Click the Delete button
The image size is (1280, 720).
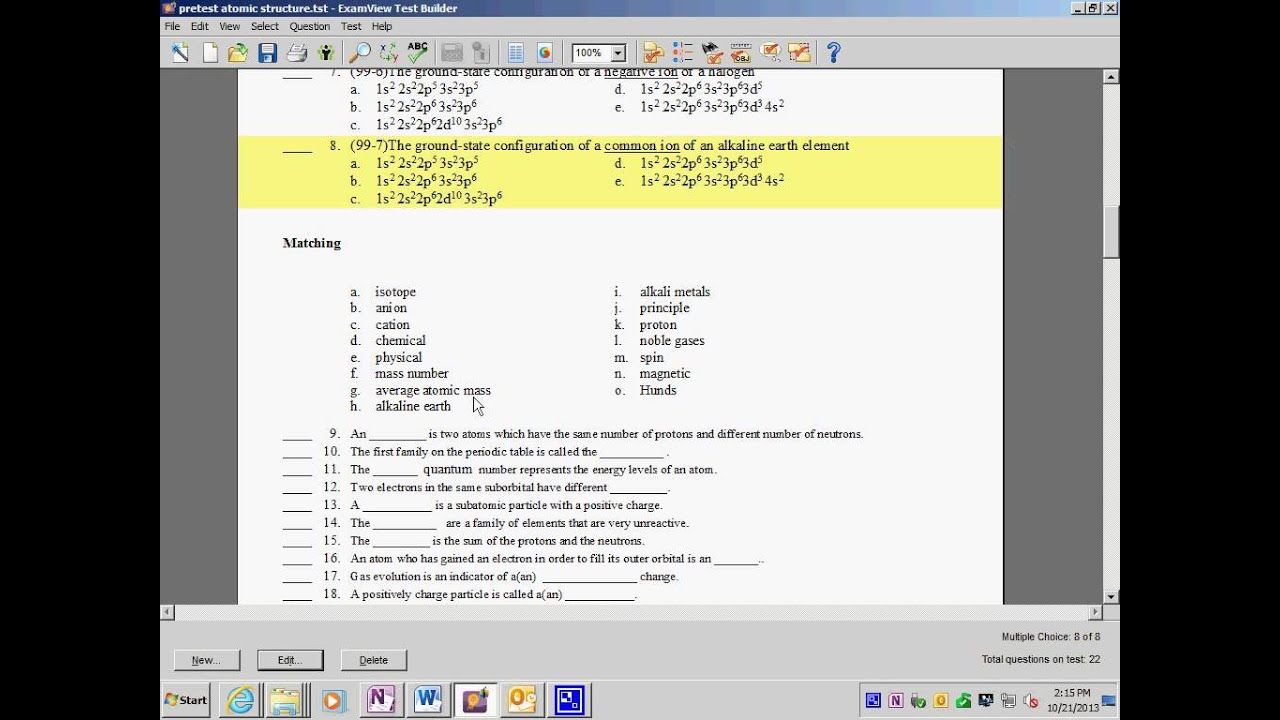(373, 660)
